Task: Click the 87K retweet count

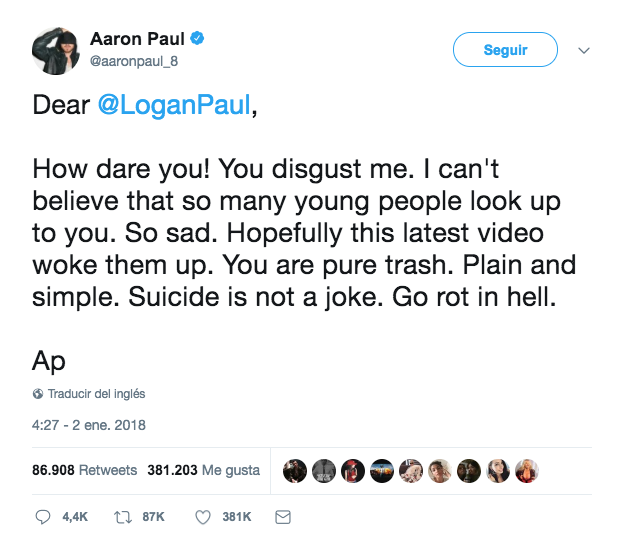Action: pyautogui.click(x=154, y=517)
